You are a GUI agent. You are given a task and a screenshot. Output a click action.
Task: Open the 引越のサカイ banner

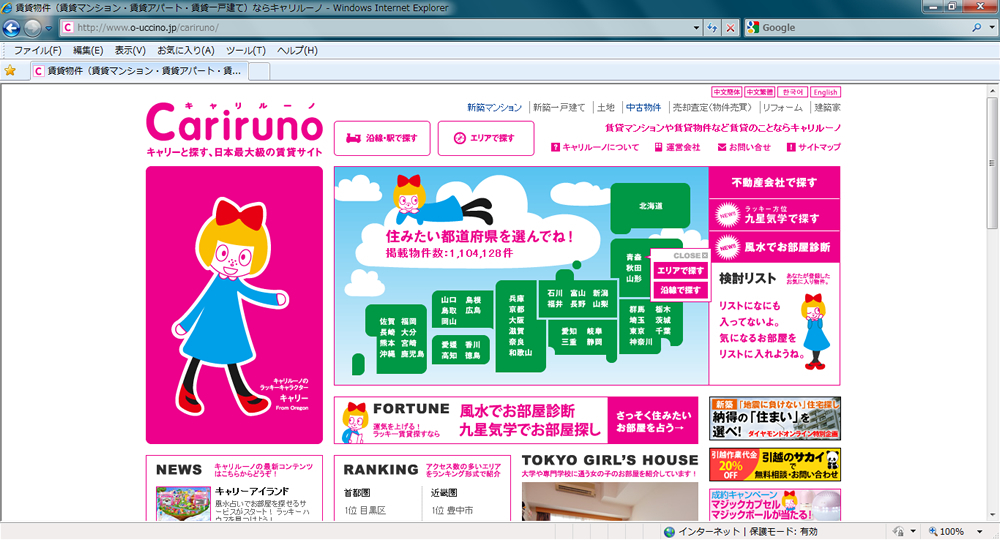click(x=775, y=464)
